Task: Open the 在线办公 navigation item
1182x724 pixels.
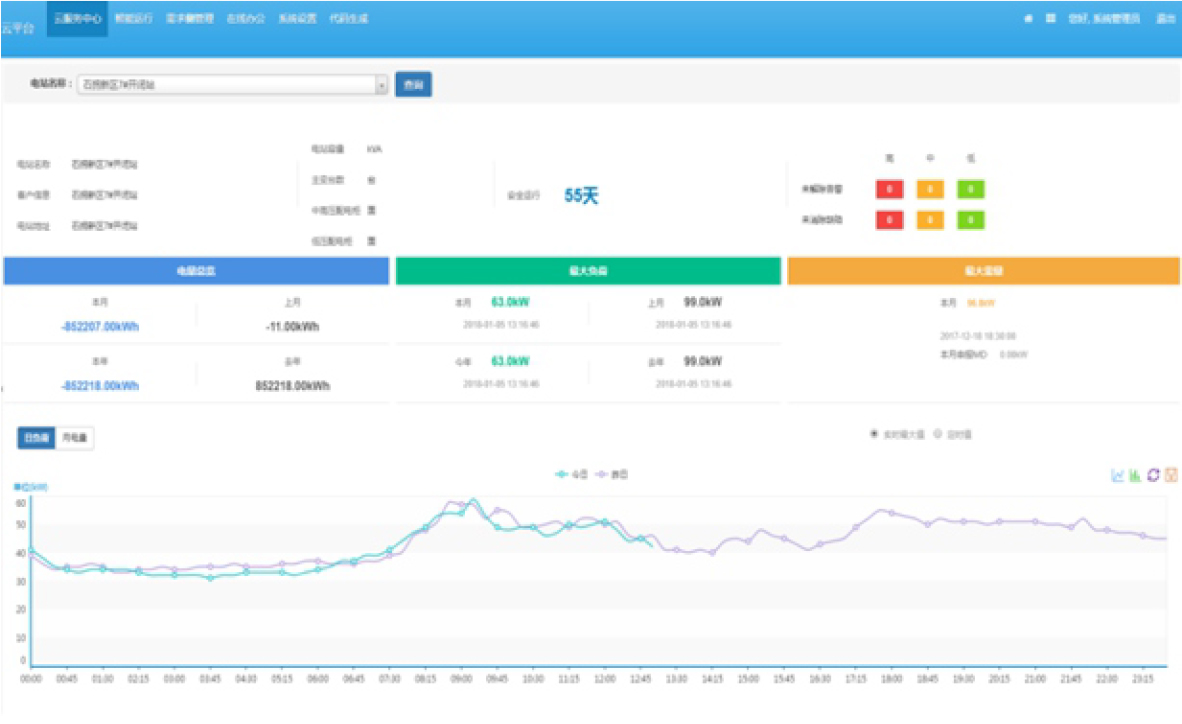Action: coord(246,19)
